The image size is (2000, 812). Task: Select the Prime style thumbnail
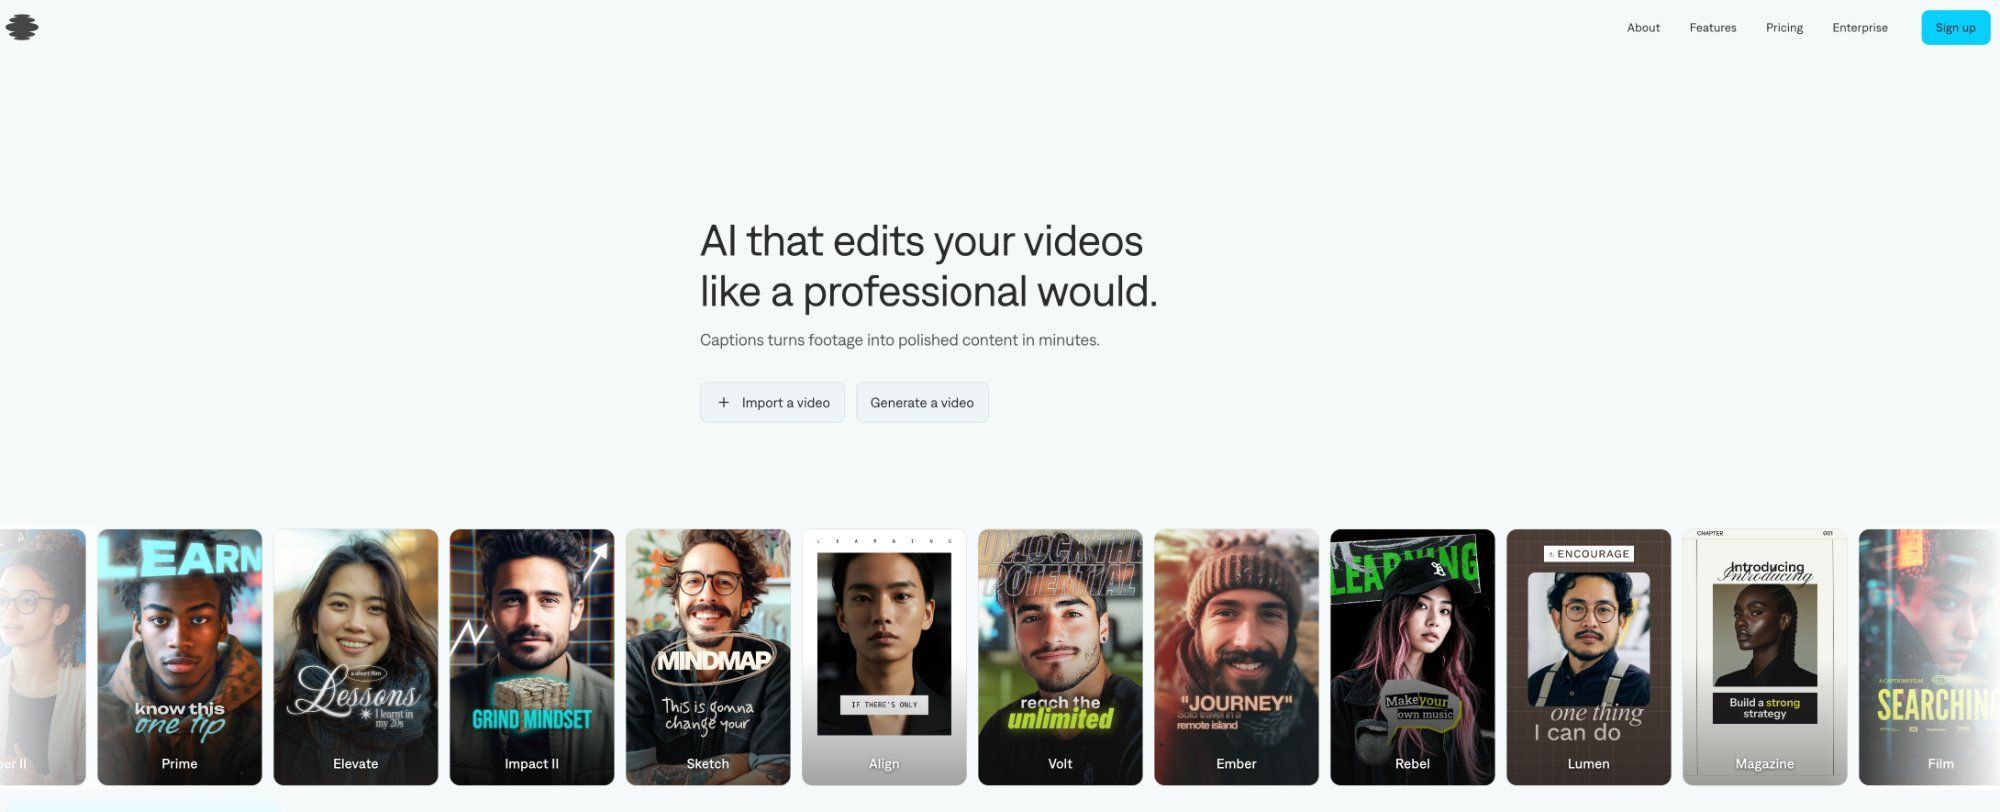[x=180, y=657]
